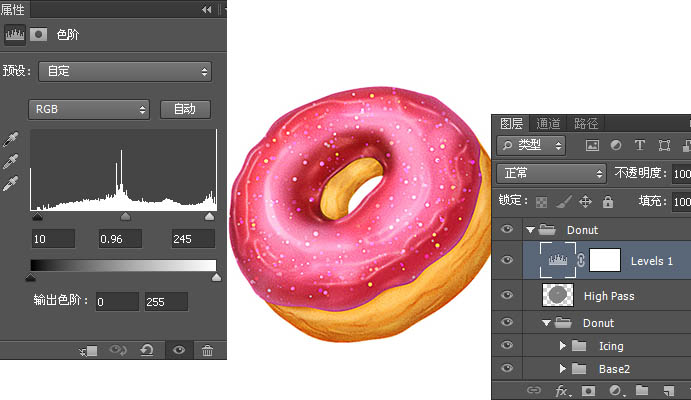Click the output levels field showing 255

(x=166, y=302)
